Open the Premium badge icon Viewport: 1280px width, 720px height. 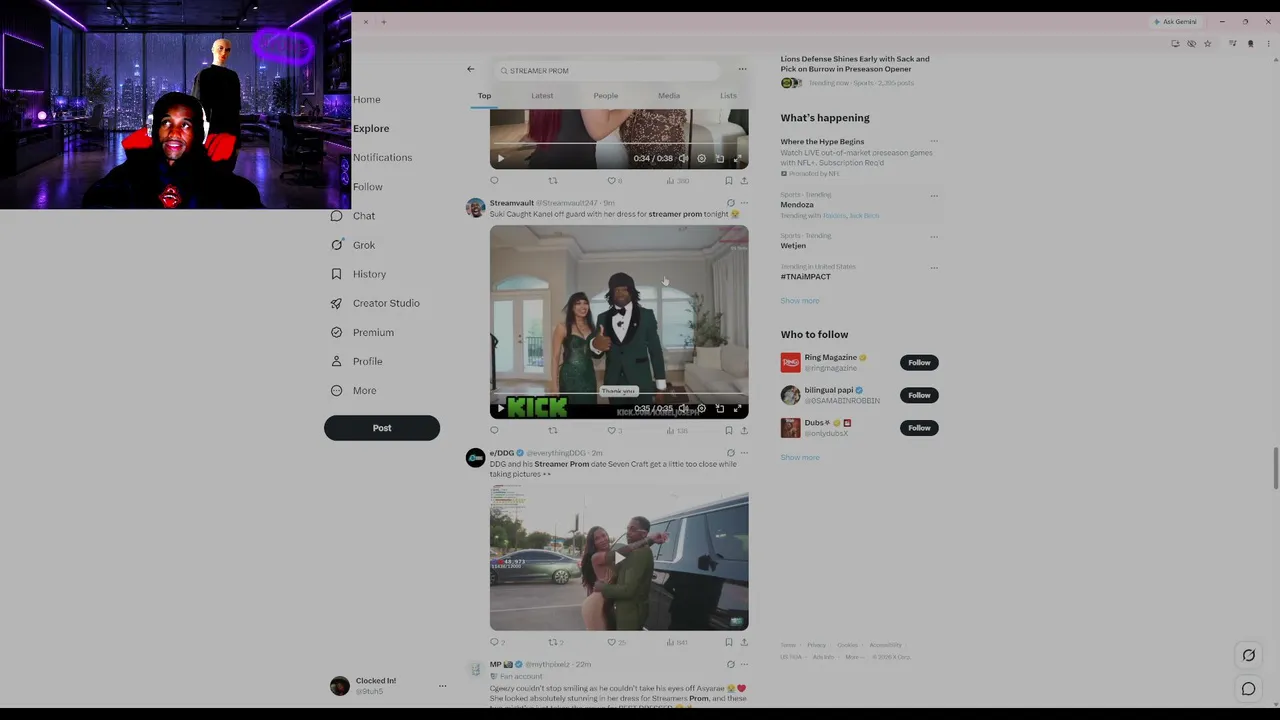pyautogui.click(x=336, y=332)
